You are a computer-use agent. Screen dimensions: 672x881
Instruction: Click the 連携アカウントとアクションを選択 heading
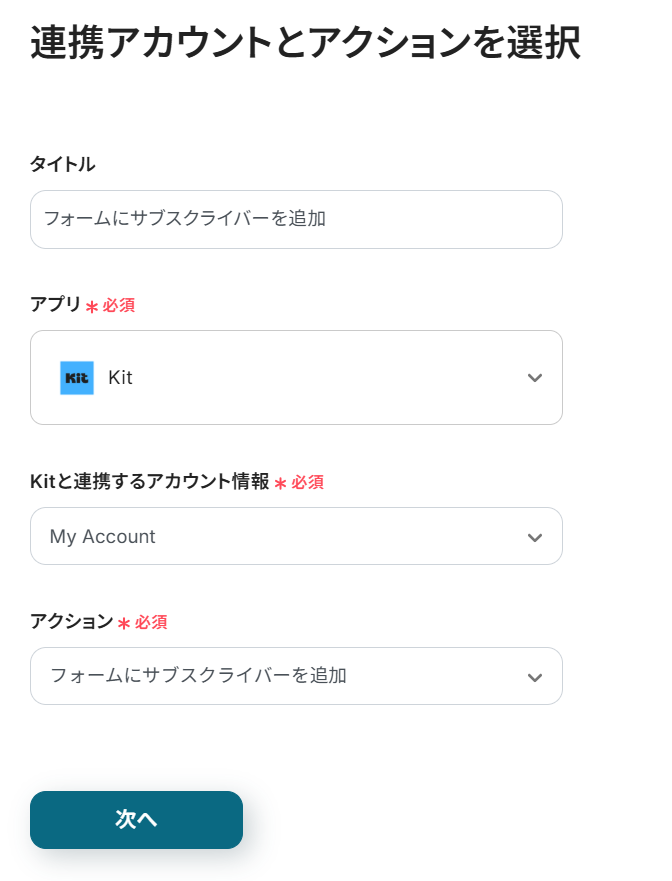click(305, 44)
